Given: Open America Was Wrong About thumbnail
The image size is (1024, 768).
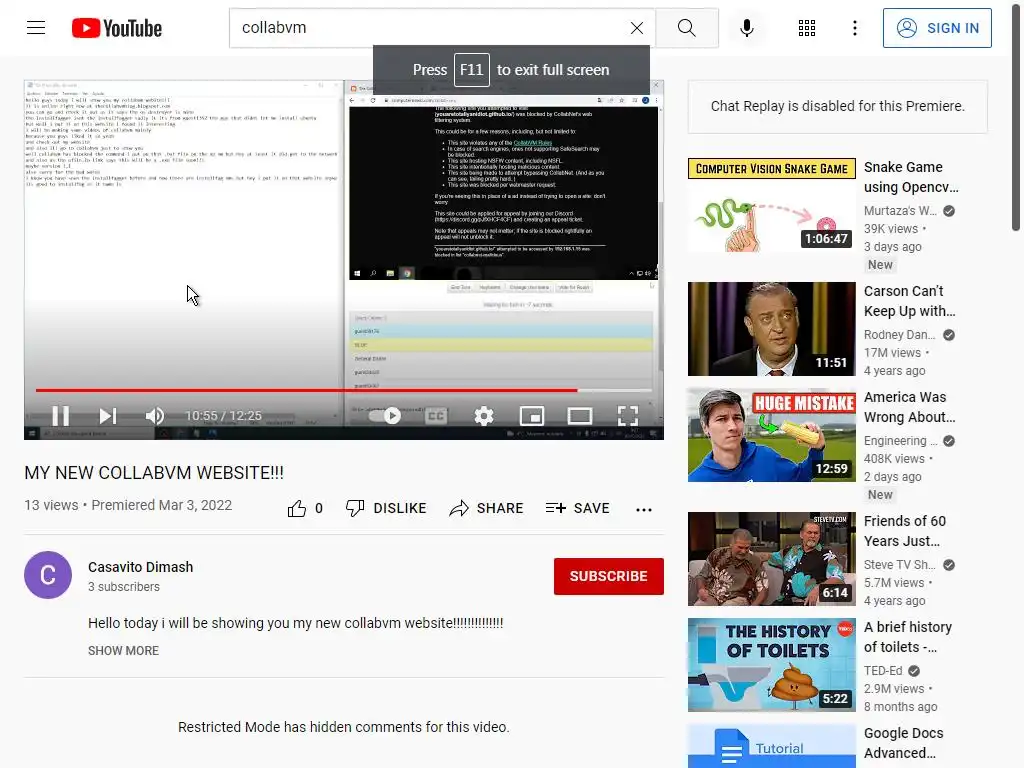Looking at the screenshot, I should [771, 435].
